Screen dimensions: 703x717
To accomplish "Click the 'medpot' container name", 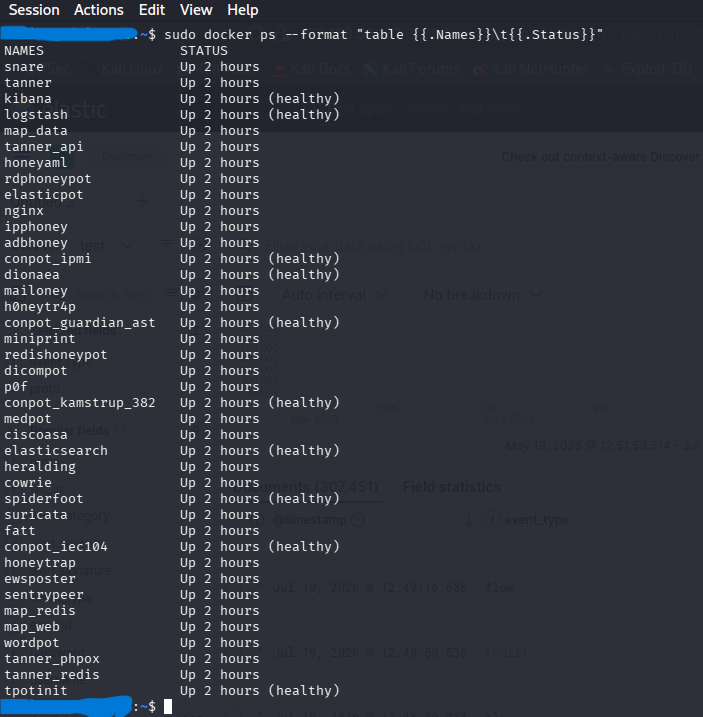I will (x=28, y=419).
